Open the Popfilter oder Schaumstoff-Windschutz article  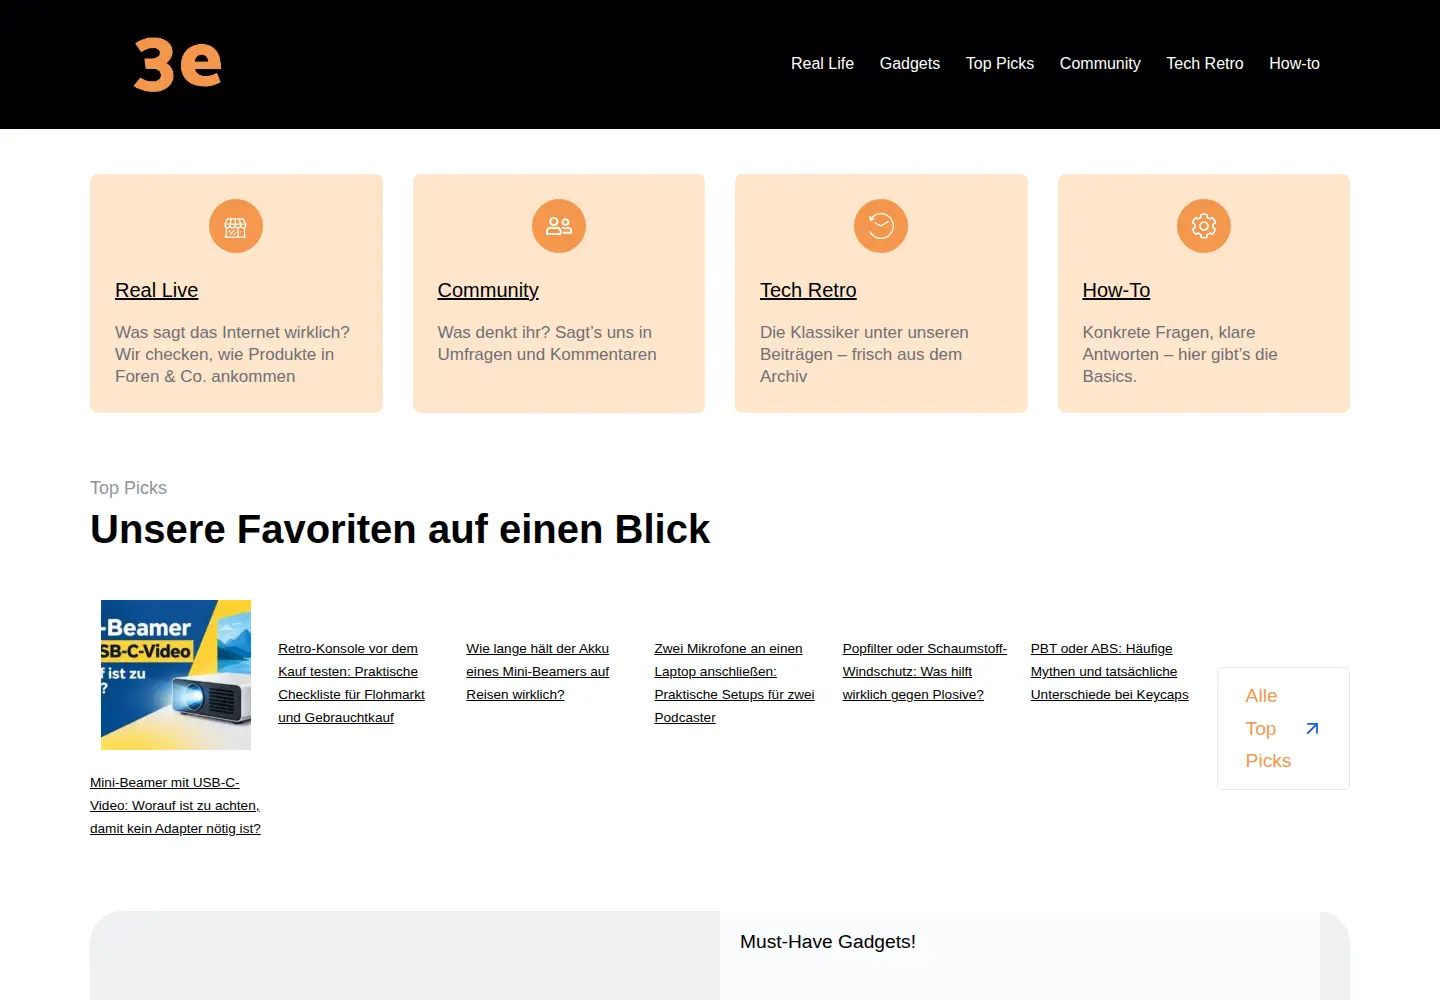(924, 672)
